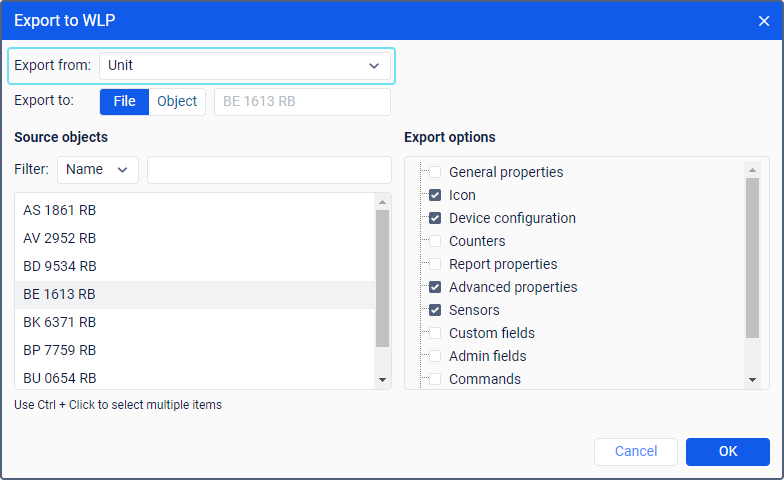Open the Filter Name dropdown
Image resolution: width=784 pixels, height=480 pixels.
(x=97, y=170)
